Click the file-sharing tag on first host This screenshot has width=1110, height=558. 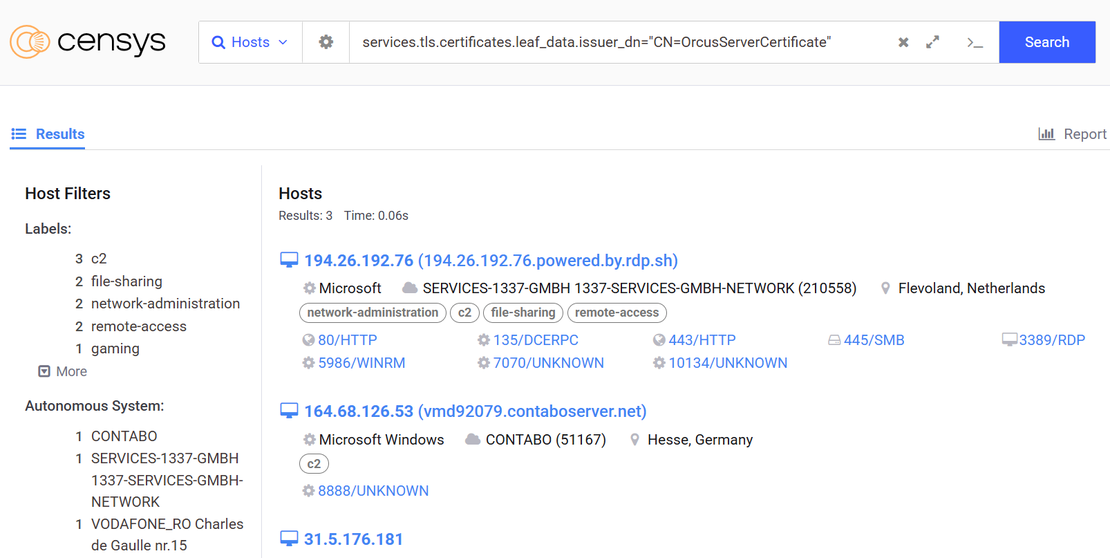pos(522,312)
